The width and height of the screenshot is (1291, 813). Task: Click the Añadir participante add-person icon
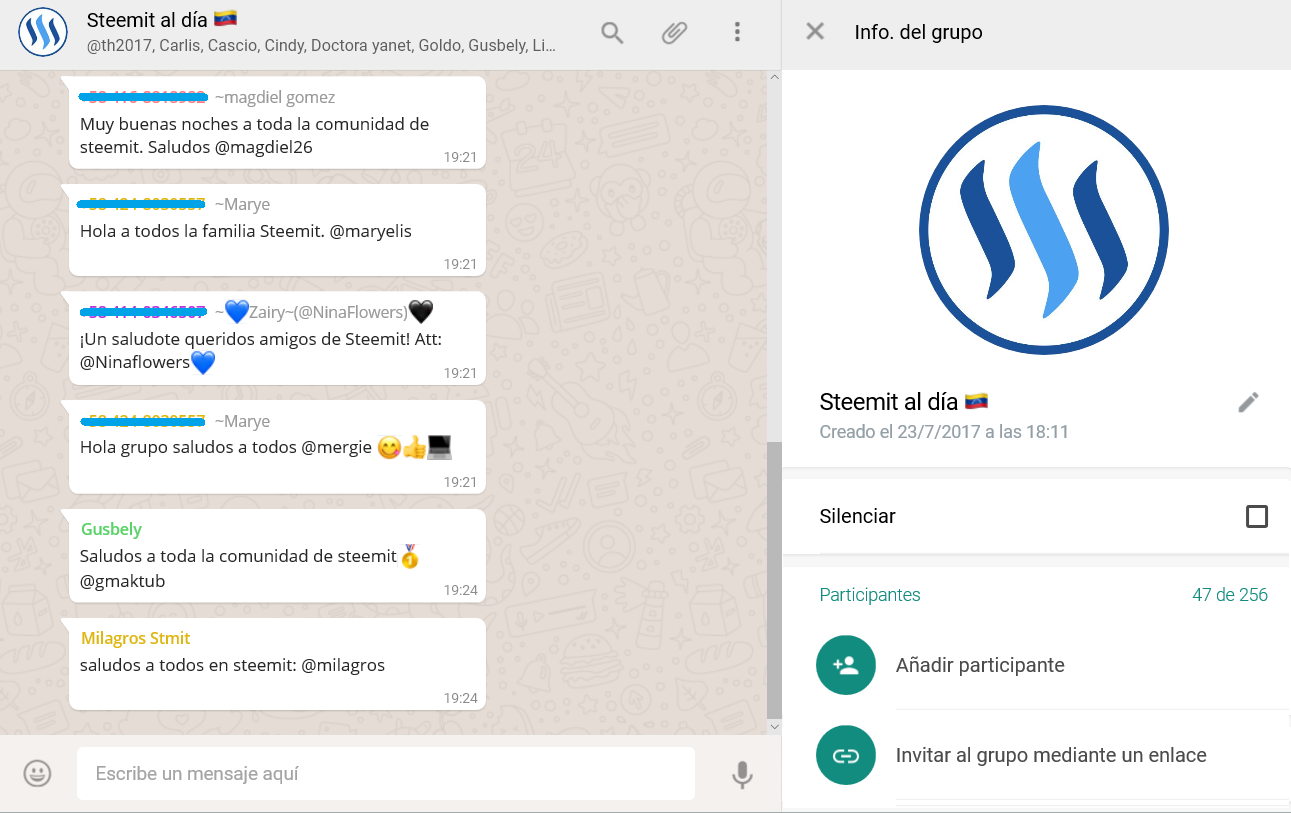click(x=846, y=665)
